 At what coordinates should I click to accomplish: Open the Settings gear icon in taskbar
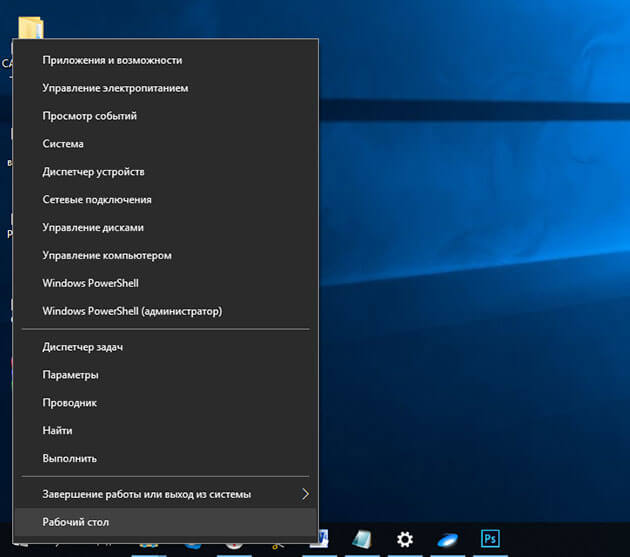pos(405,539)
